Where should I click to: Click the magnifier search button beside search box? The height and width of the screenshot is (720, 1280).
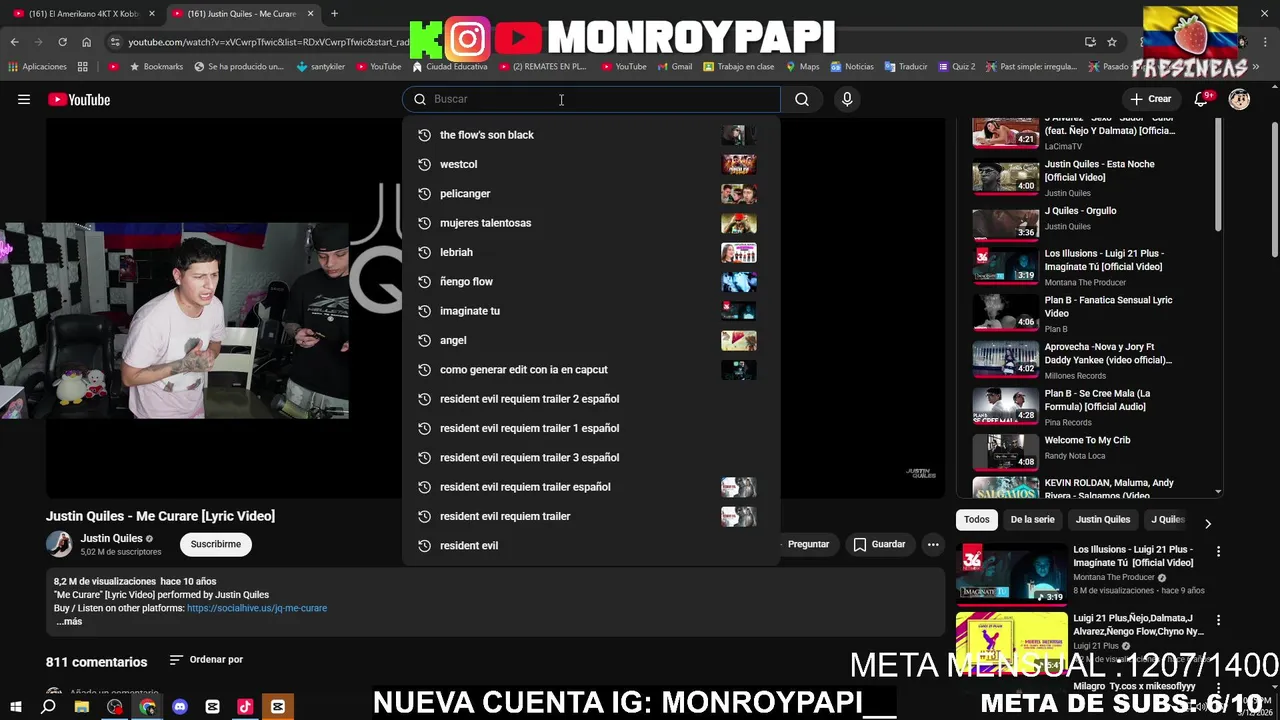(x=802, y=99)
